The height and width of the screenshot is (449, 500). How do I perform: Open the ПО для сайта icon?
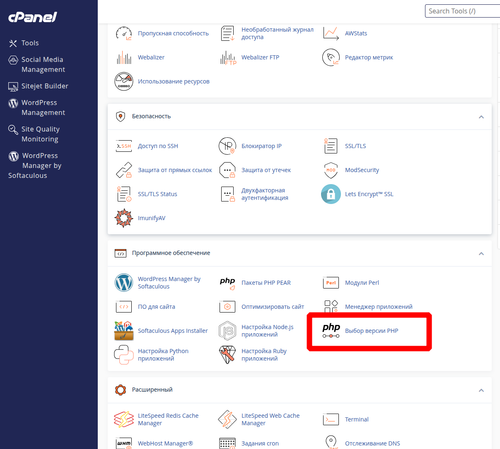click(124, 307)
